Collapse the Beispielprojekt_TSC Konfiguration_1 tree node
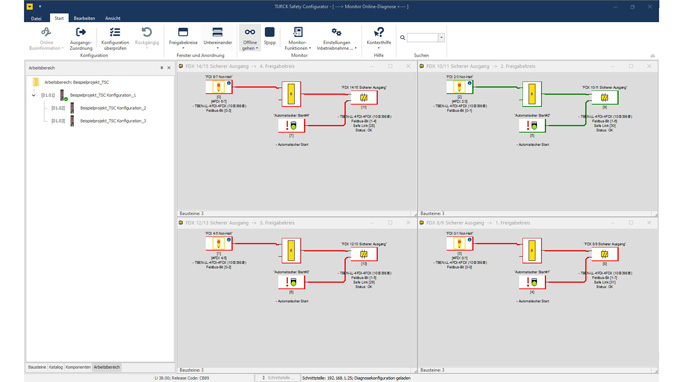This screenshot has height=382, width=680. click(34, 95)
